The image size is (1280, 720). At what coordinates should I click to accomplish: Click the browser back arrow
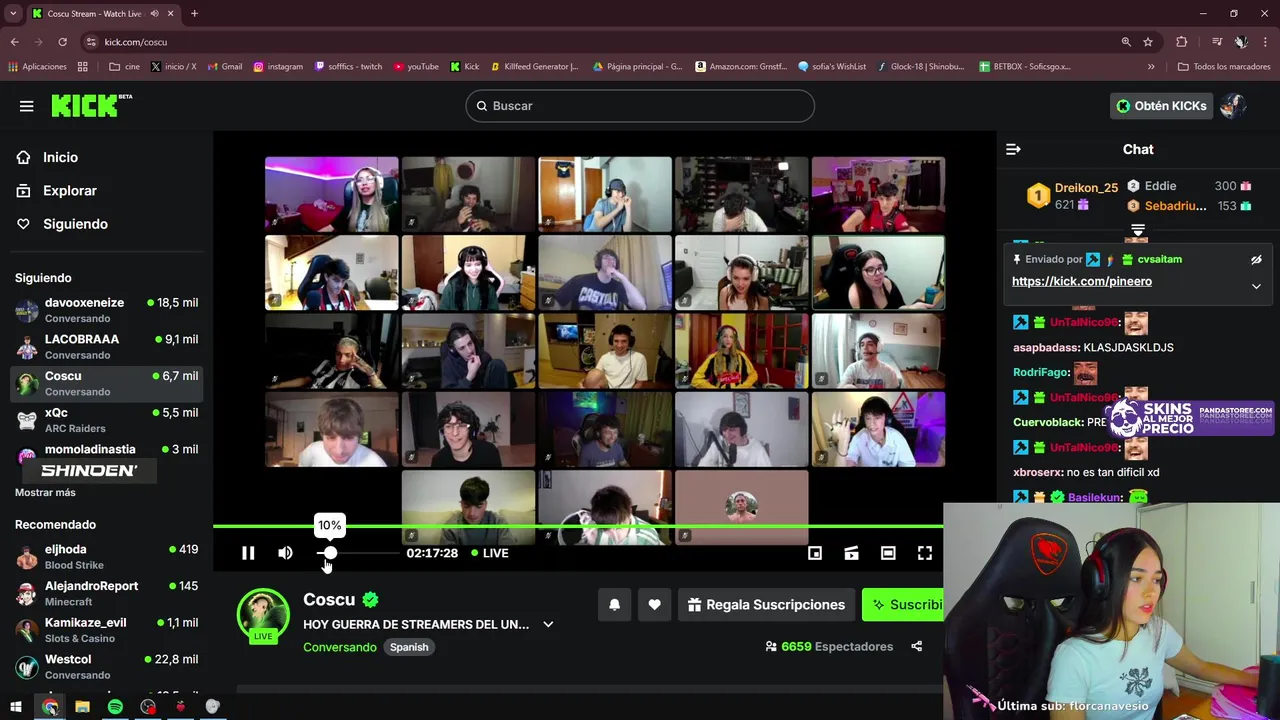click(x=14, y=42)
